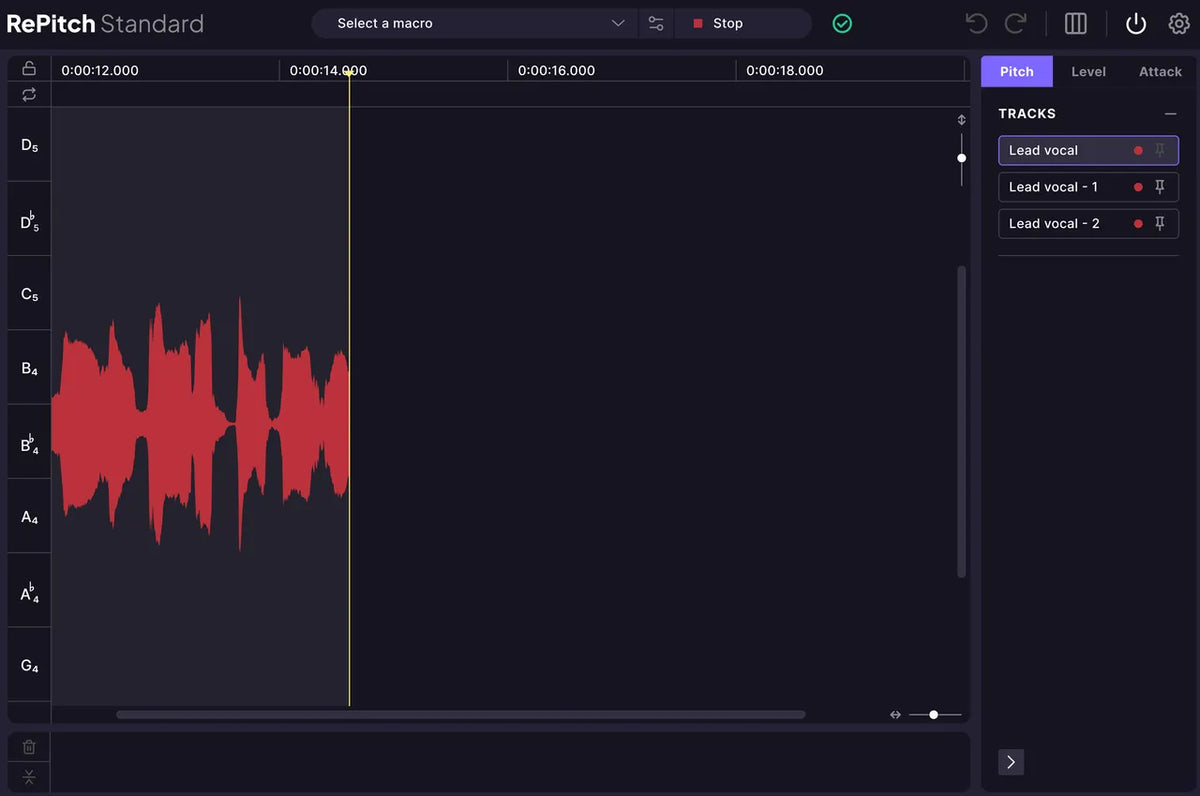Switch to the Level tab
The image size is (1200, 796).
(x=1088, y=72)
